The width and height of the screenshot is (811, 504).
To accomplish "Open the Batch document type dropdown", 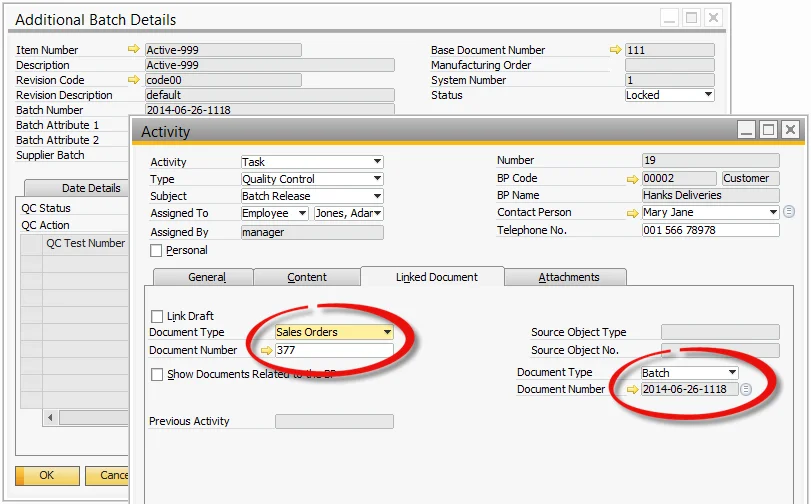I will (x=732, y=372).
